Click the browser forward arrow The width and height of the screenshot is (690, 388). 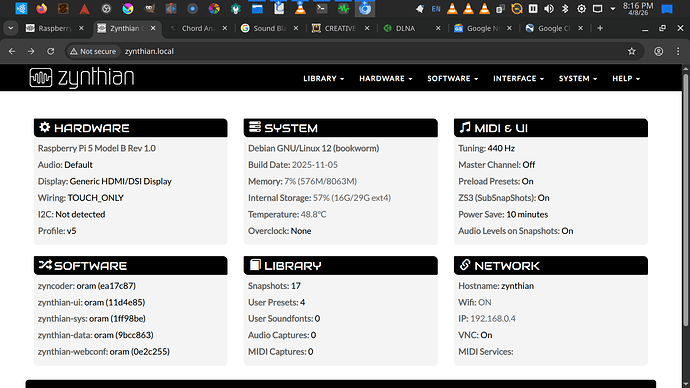tap(31, 51)
